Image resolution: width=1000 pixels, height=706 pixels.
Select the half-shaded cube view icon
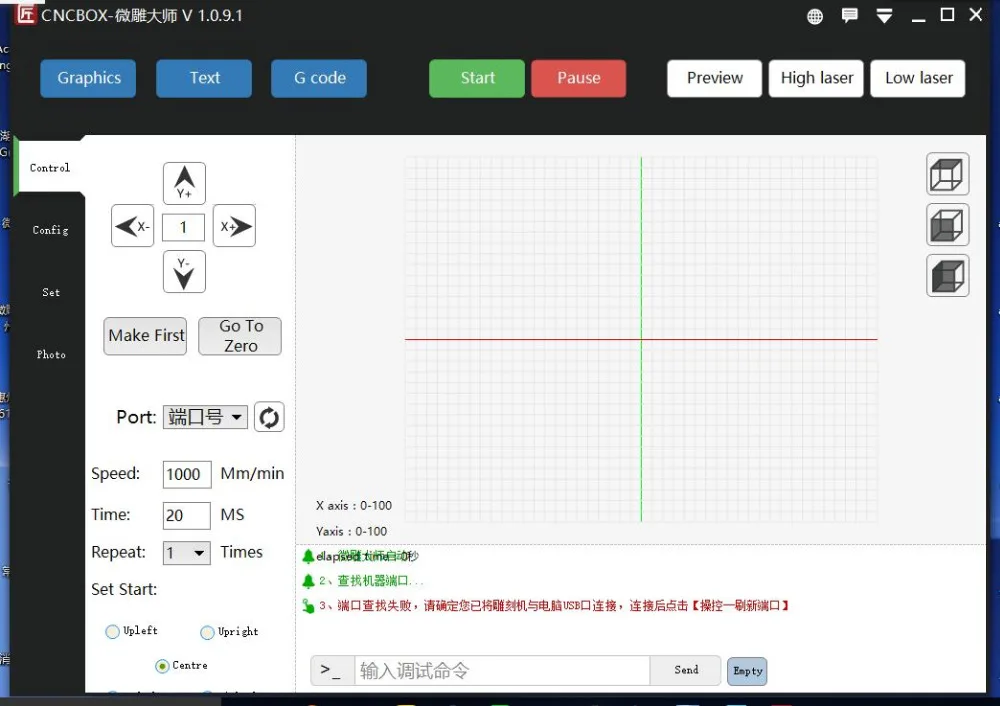point(948,224)
